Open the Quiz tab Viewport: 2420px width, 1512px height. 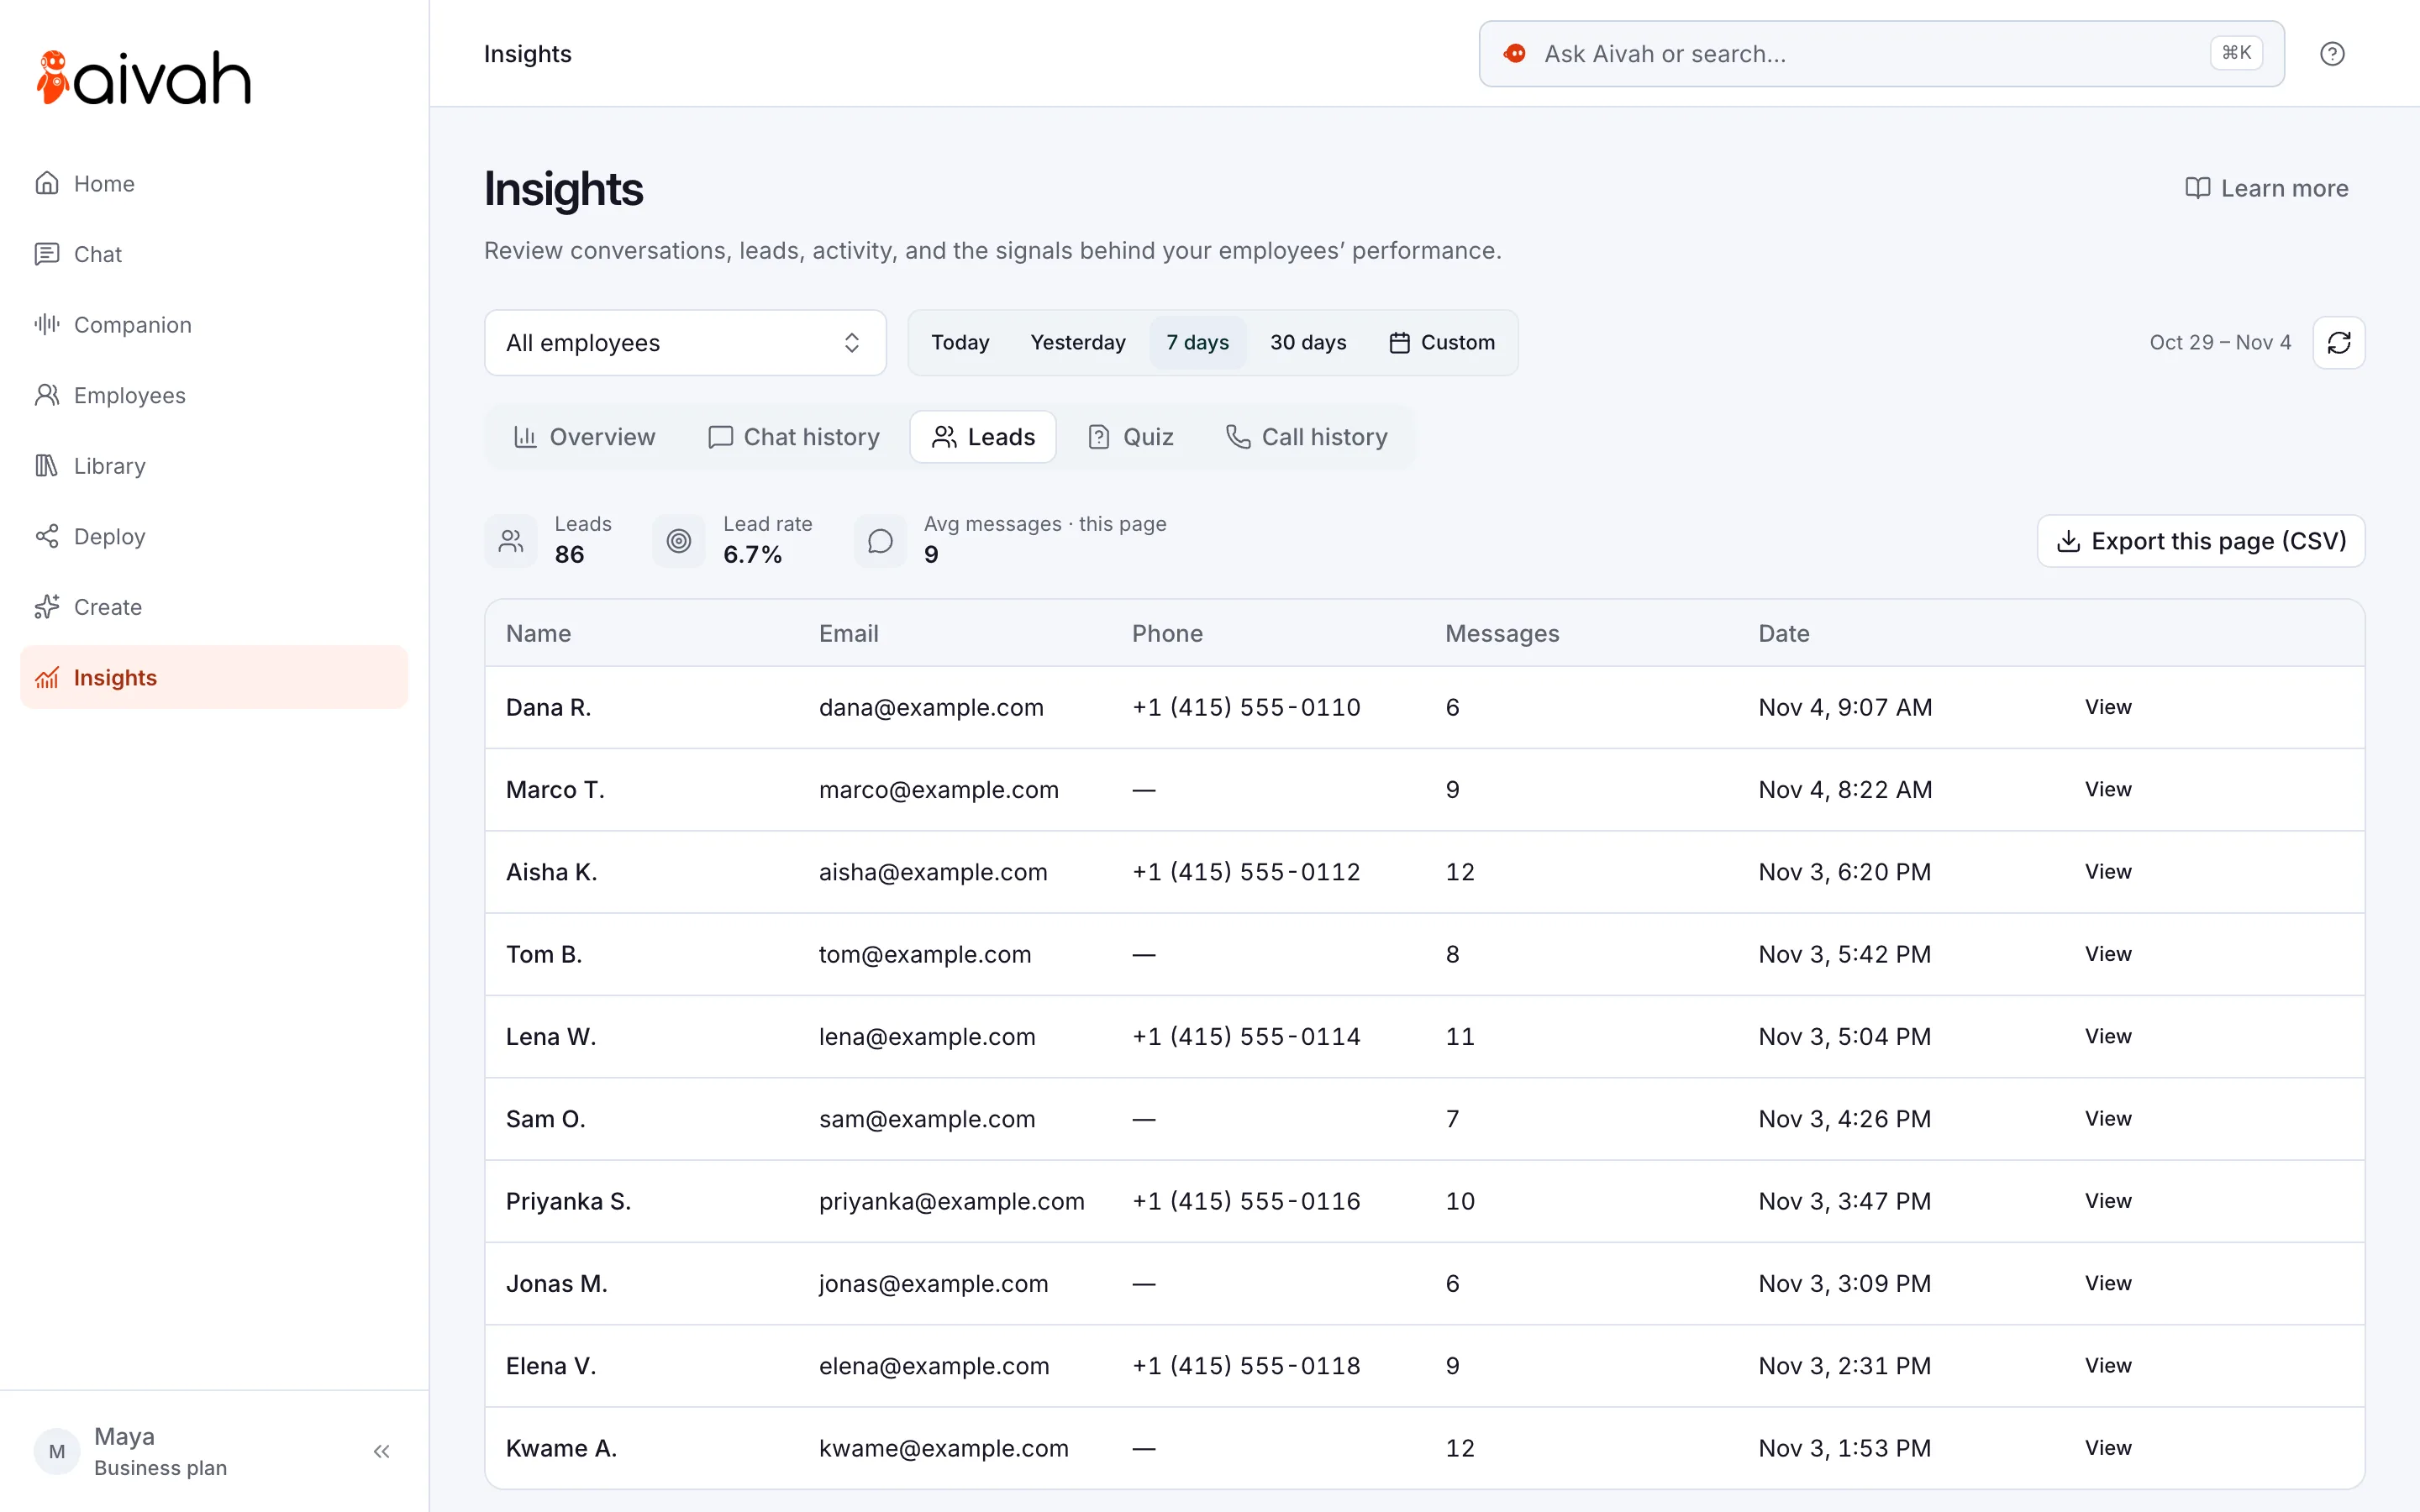coord(1130,437)
